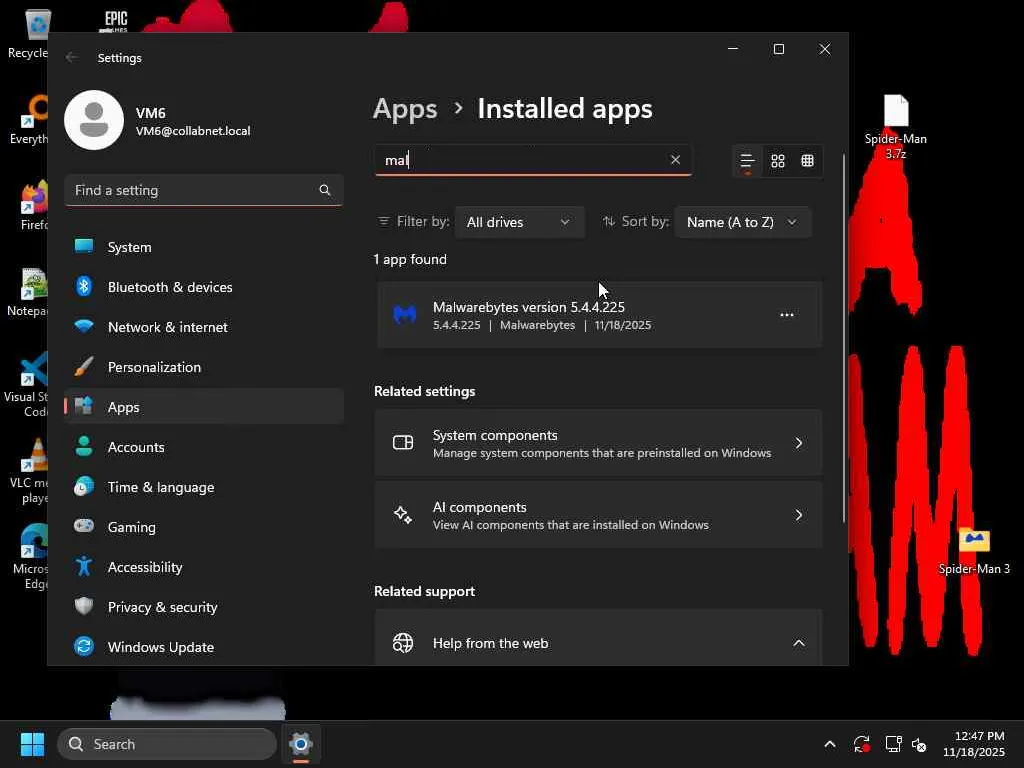
Task: Click the System monitor icon
Action: 84,246
